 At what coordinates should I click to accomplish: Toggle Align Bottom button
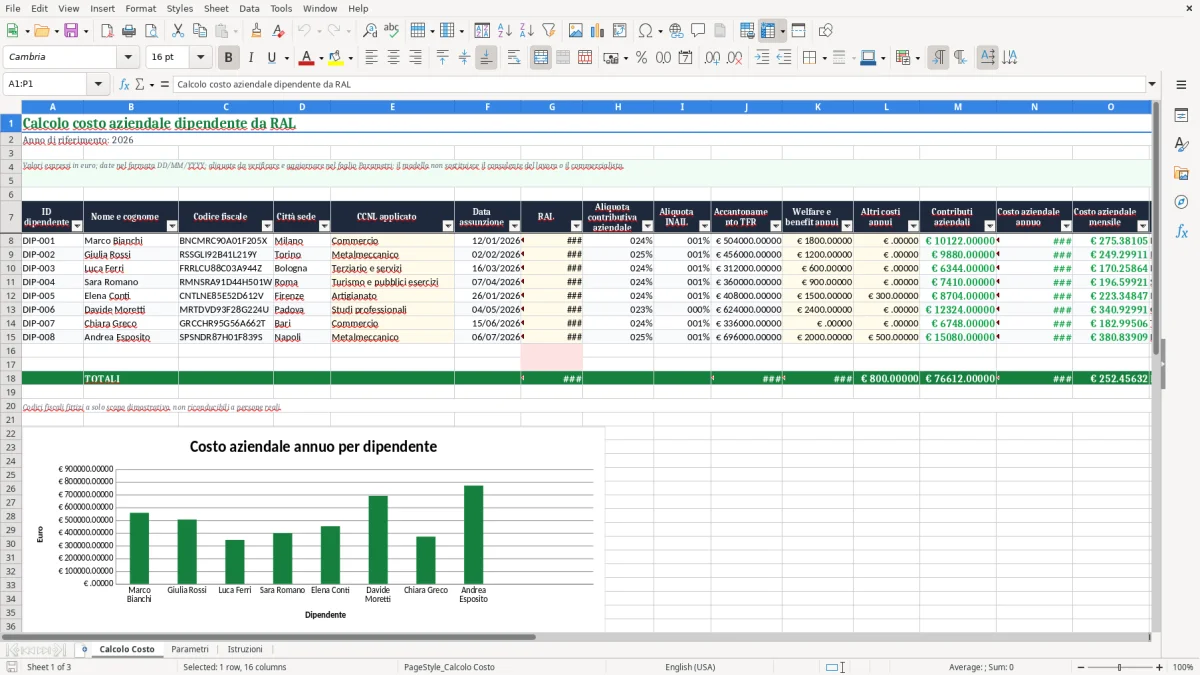click(x=486, y=58)
